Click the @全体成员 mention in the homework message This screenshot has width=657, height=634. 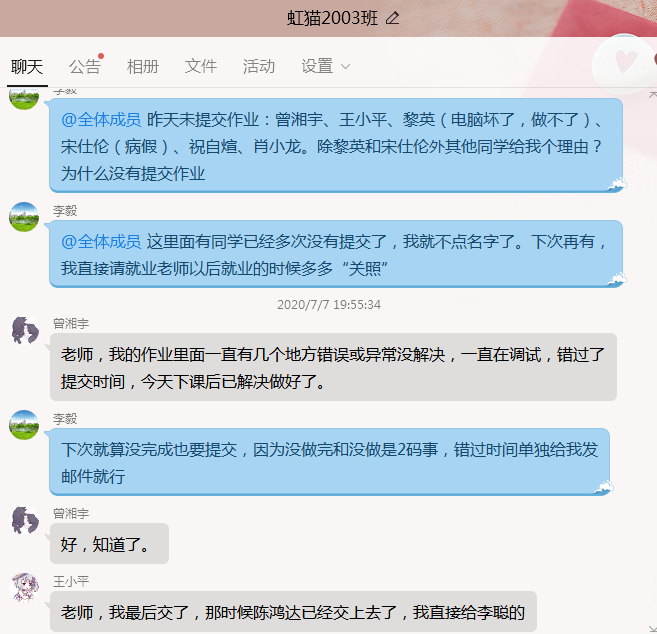101,120
